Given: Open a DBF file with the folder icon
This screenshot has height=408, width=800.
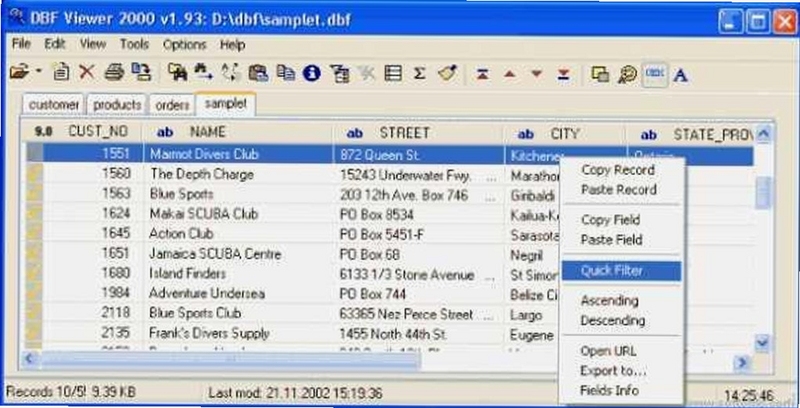Looking at the screenshot, I should 19,73.
